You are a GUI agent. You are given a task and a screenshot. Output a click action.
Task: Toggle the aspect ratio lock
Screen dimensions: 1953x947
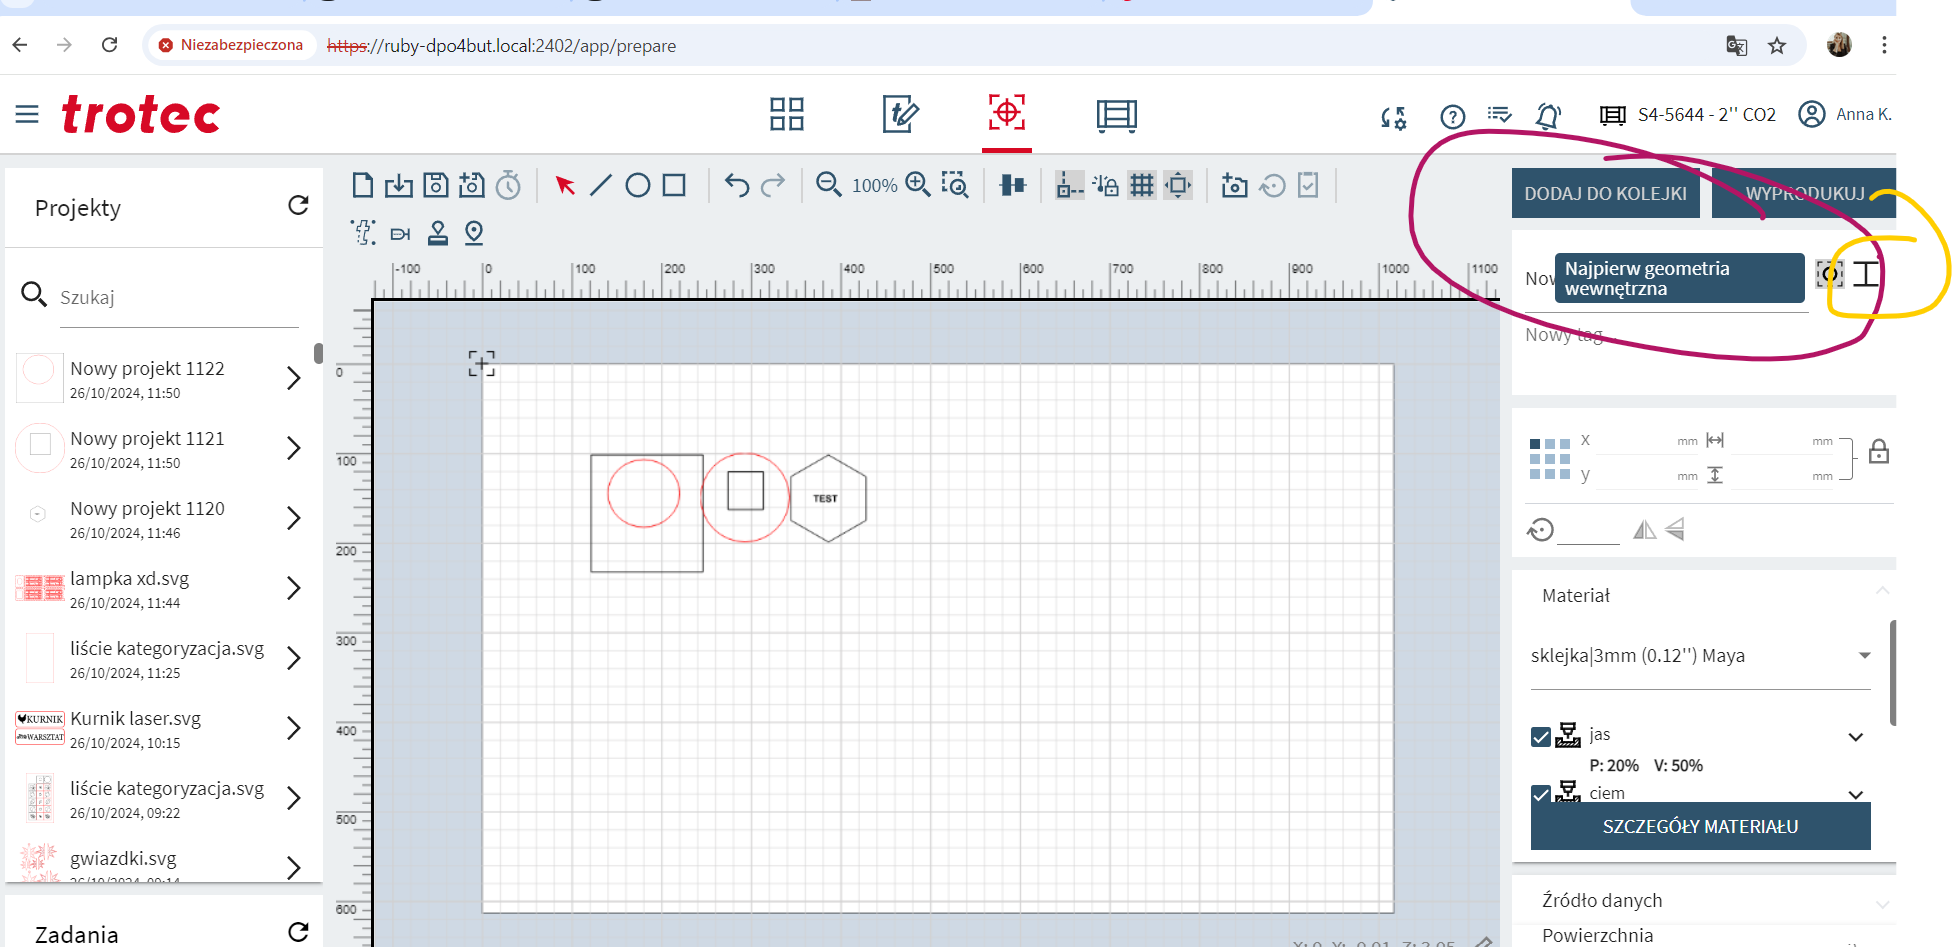[1879, 452]
